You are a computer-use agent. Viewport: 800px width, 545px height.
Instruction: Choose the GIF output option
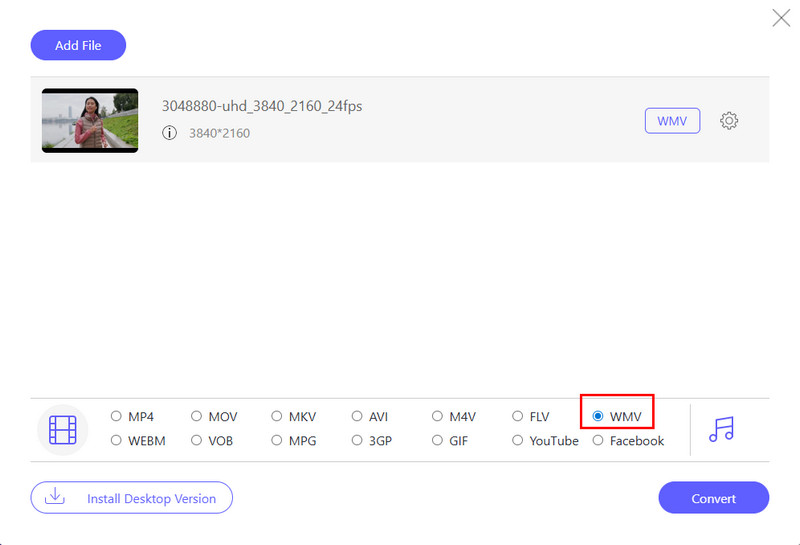click(x=438, y=440)
